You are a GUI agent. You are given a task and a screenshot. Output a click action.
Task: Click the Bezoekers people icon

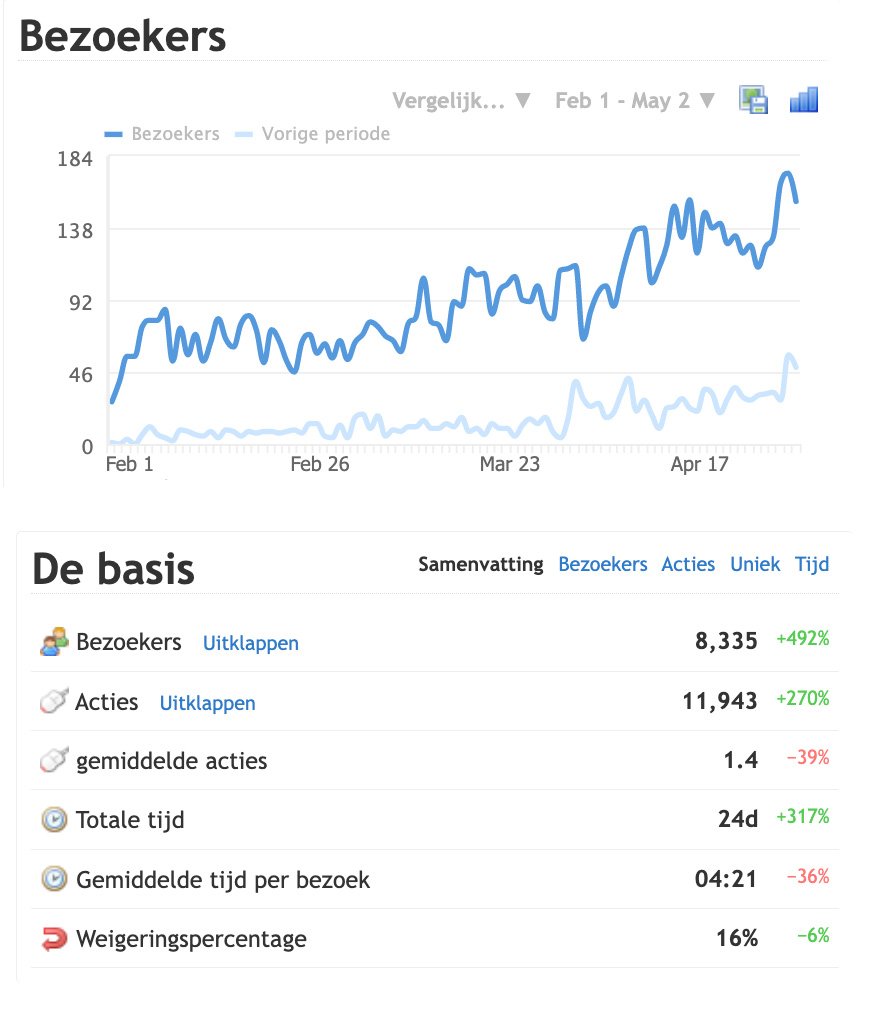tap(54, 642)
